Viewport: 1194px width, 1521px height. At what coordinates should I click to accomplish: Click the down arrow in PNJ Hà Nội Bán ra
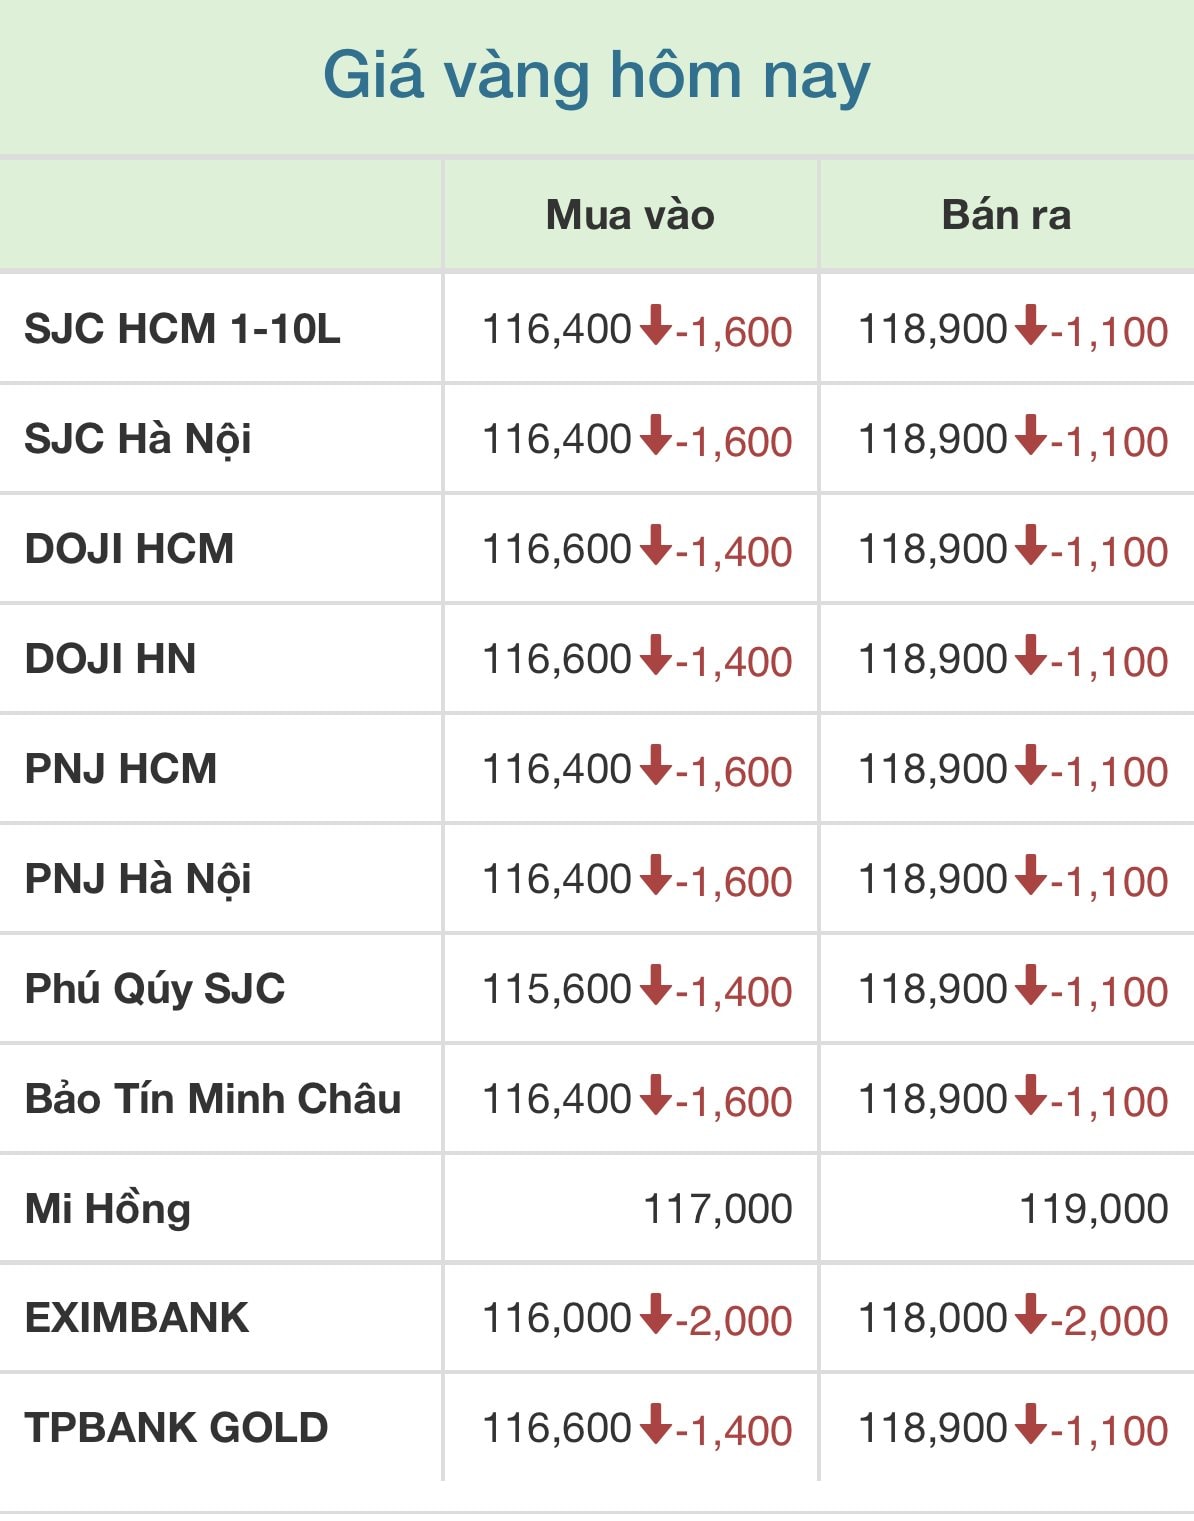(1032, 876)
